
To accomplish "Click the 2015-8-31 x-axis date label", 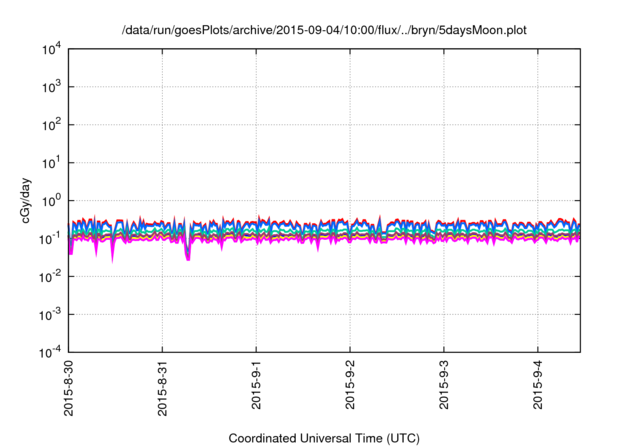I will [x=162, y=388].
